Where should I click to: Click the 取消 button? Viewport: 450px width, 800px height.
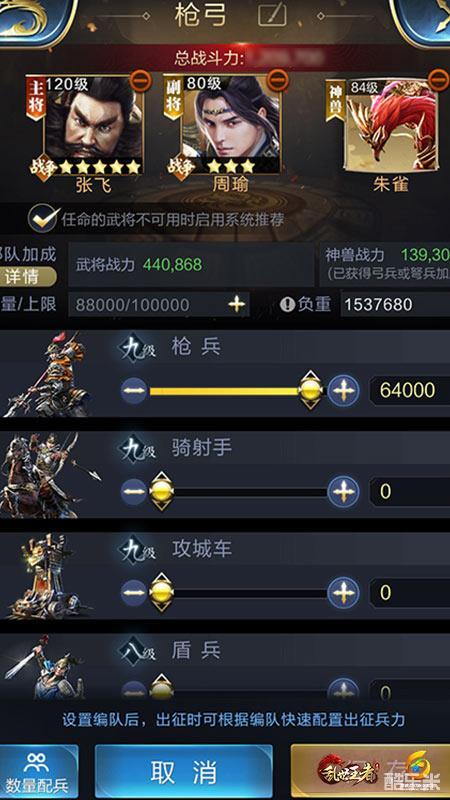184,772
